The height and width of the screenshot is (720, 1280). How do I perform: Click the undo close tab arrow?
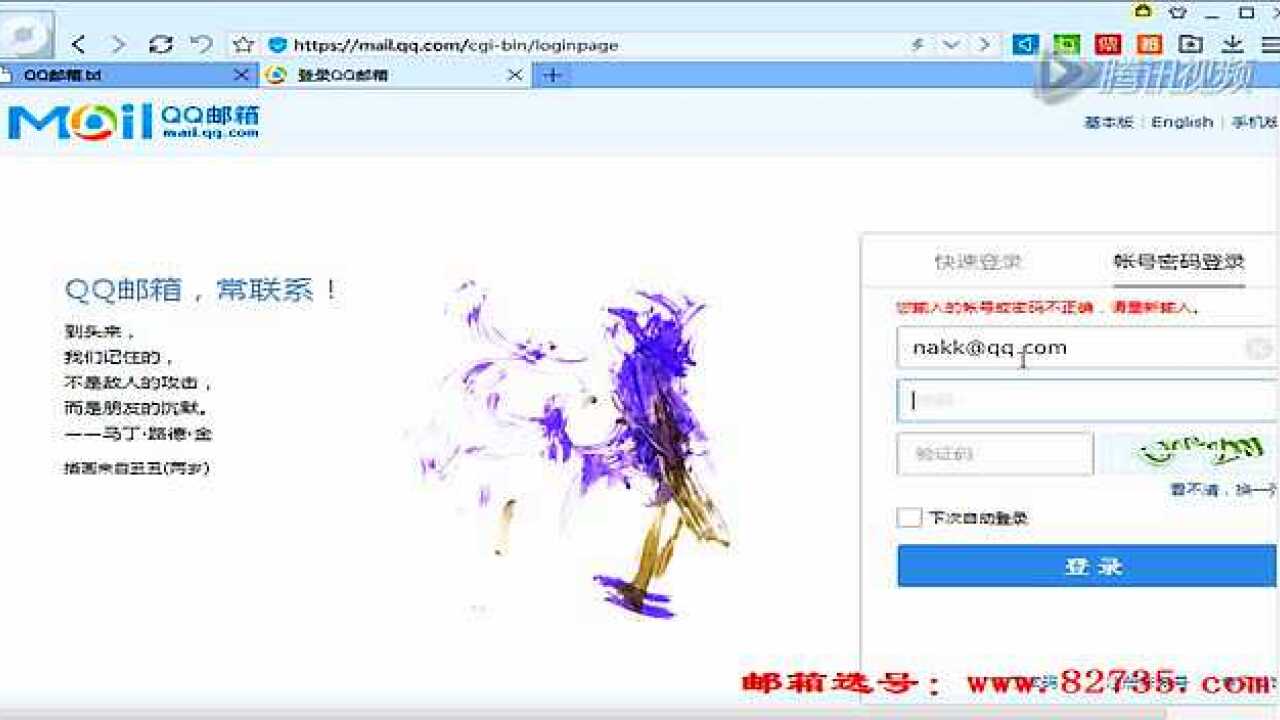pos(202,44)
